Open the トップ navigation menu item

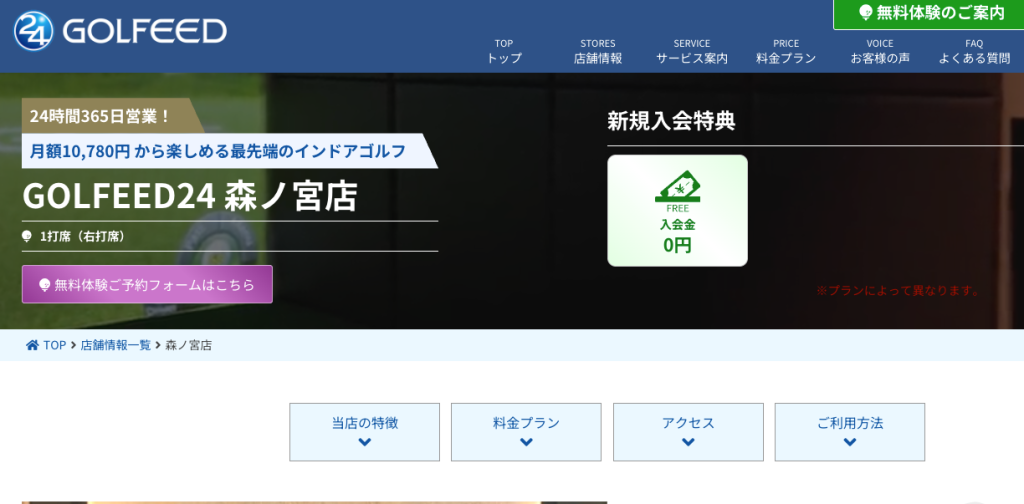coord(504,51)
